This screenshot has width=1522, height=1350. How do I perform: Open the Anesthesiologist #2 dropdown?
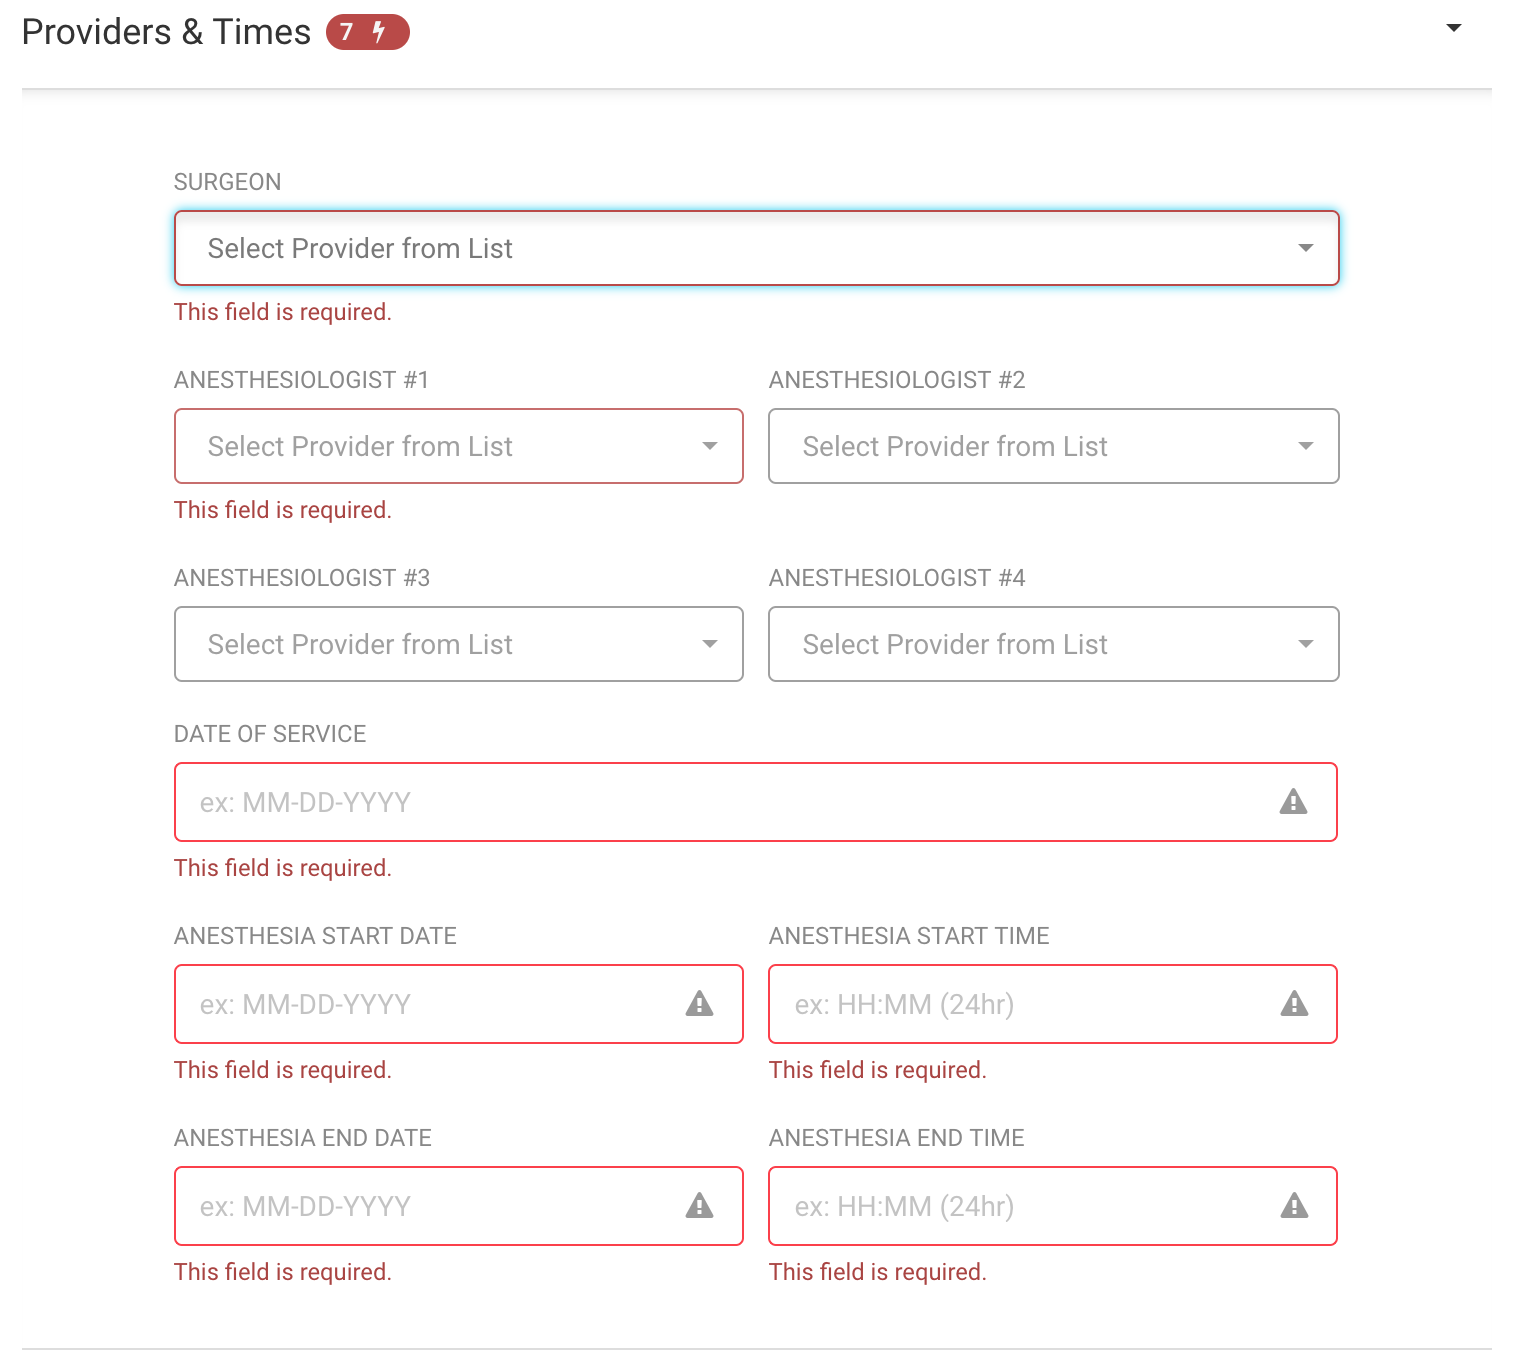1054,446
